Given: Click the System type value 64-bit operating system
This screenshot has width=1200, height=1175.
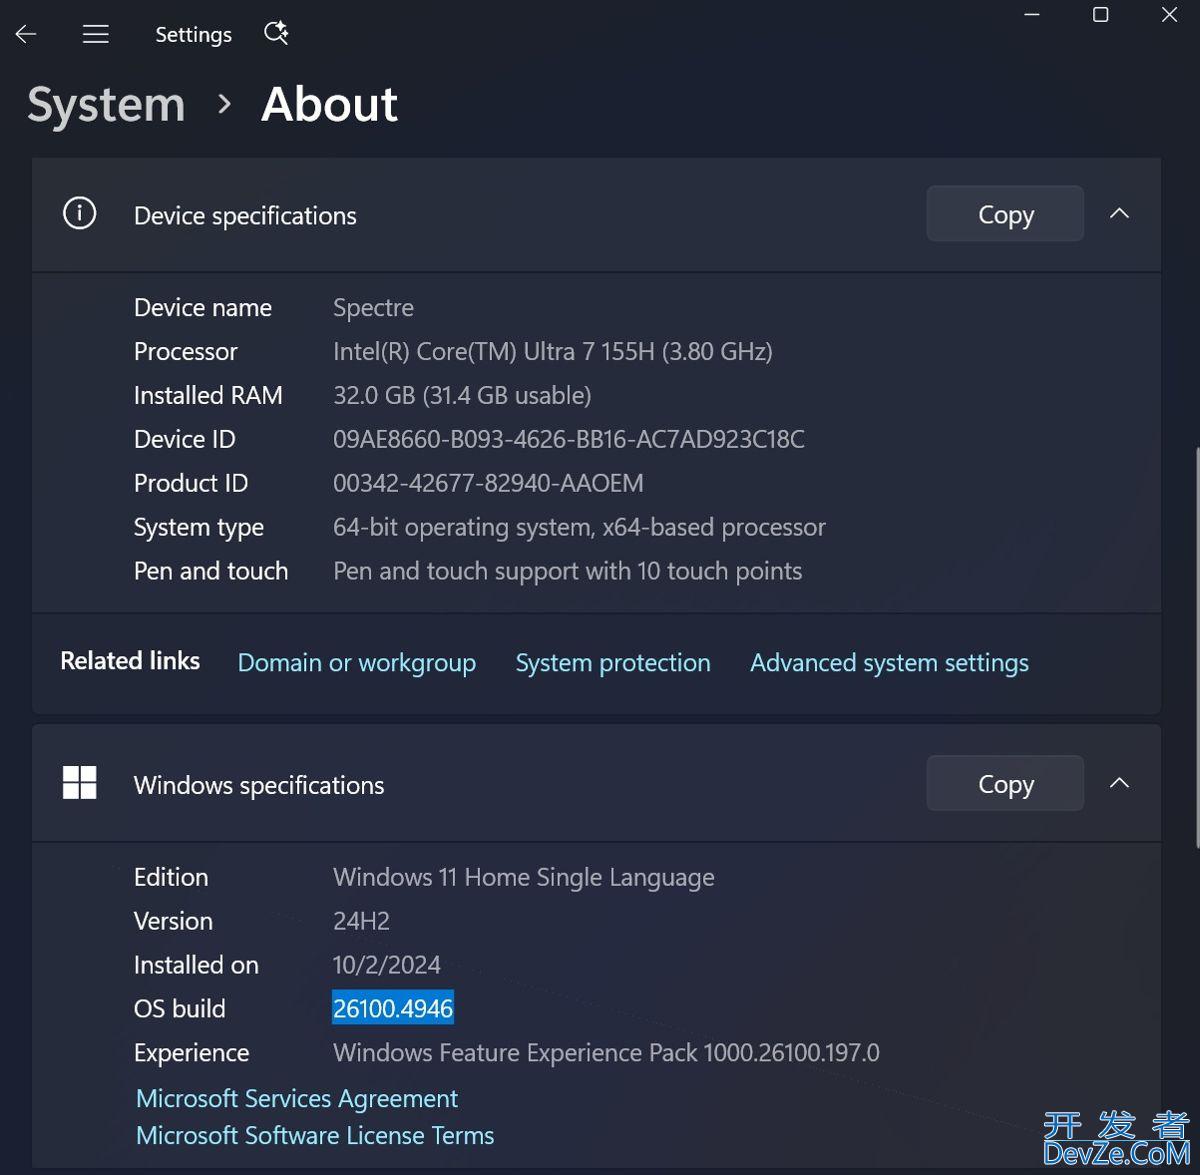Looking at the screenshot, I should point(579,528).
